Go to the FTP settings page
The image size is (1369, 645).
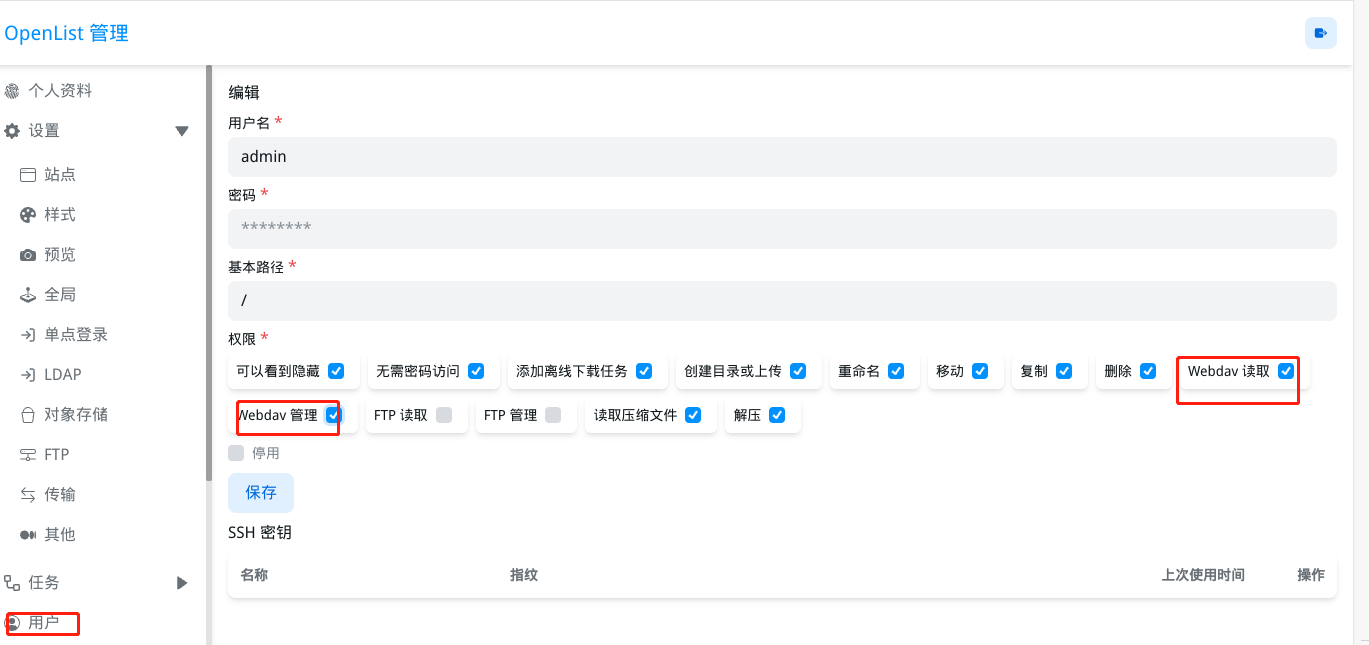click(57, 454)
